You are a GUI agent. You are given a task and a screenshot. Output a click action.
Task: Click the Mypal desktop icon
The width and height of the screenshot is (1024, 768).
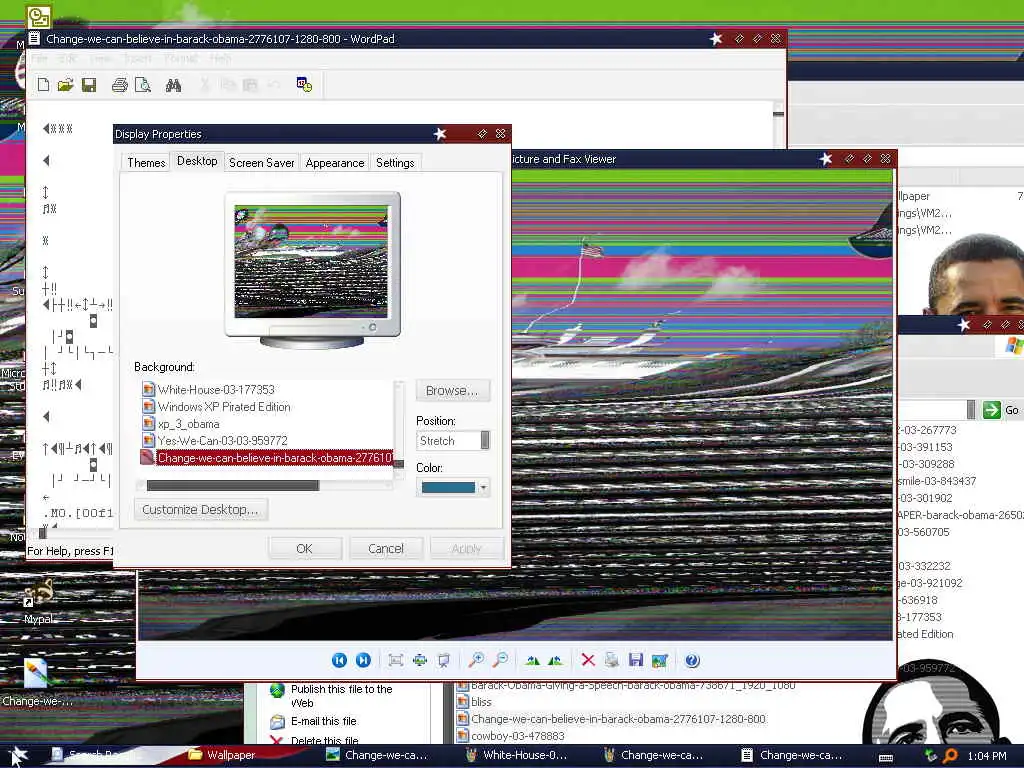pos(39,601)
